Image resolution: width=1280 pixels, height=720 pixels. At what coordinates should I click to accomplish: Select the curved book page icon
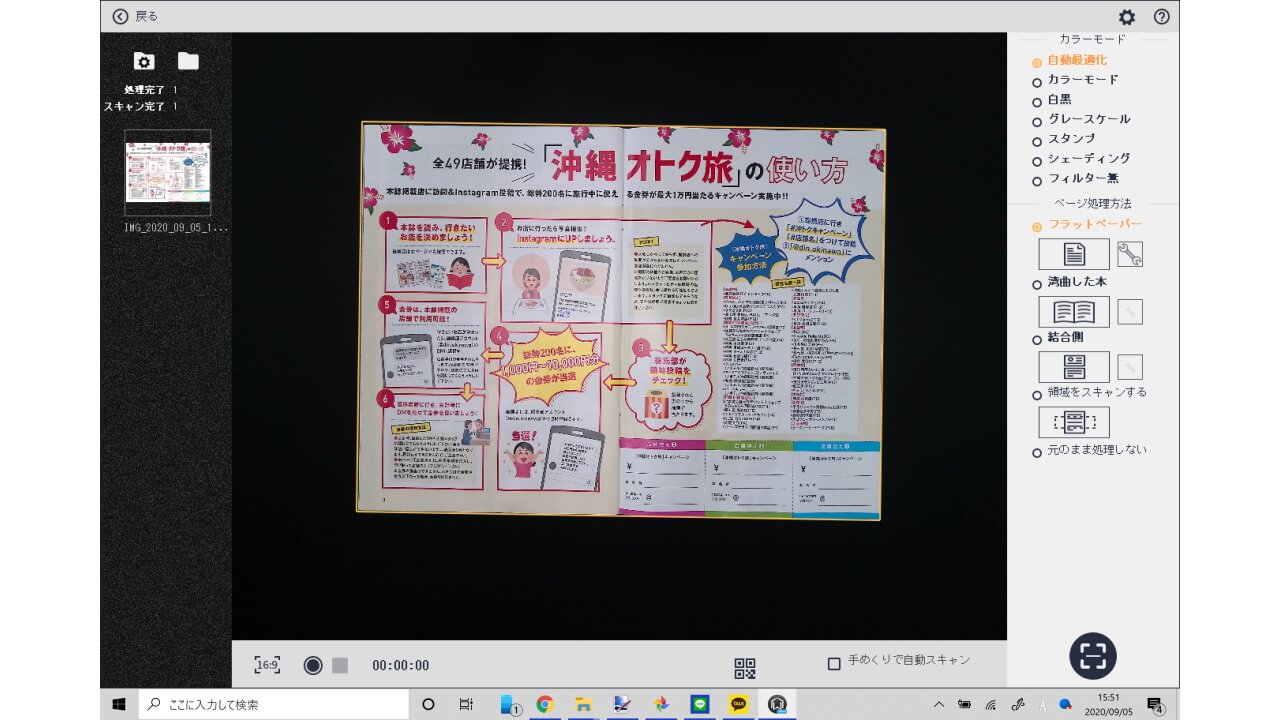1073,312
